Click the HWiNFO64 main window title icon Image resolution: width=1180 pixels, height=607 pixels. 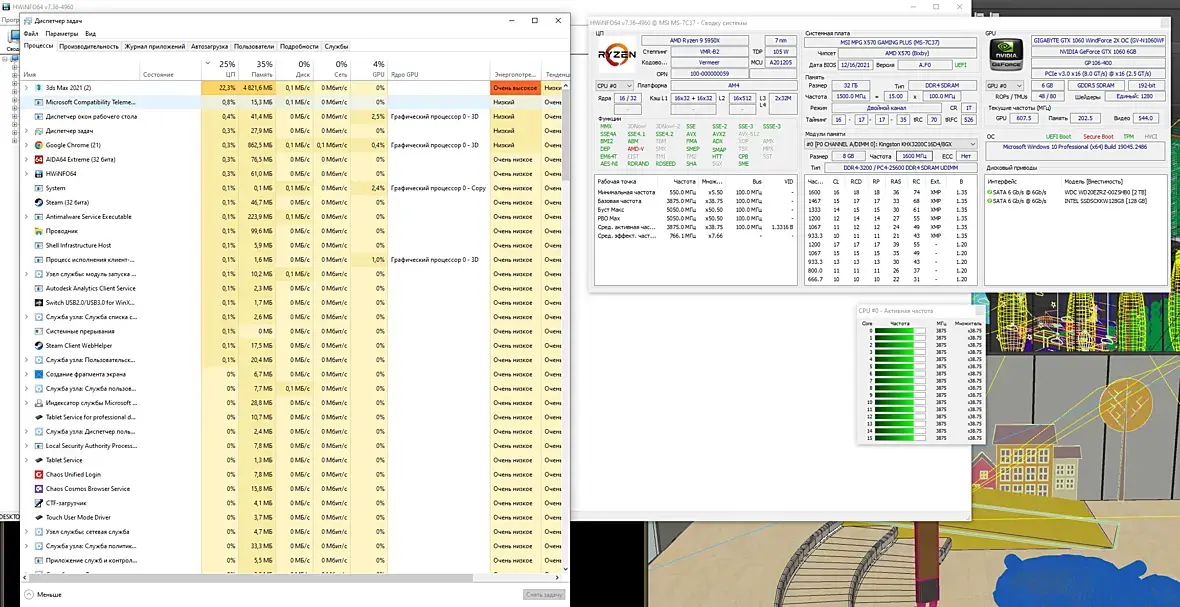point(6,6)
